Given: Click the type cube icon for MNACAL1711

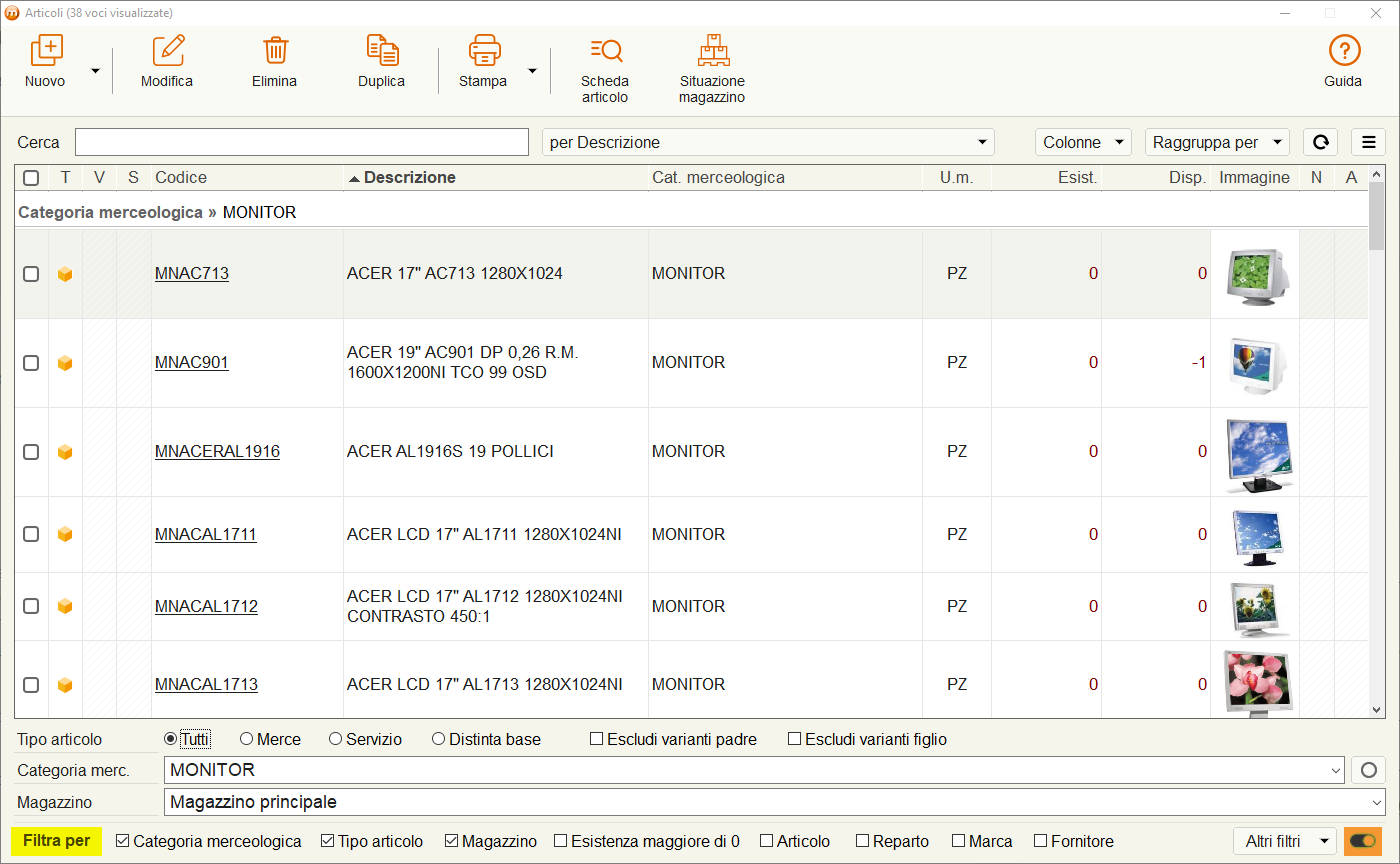Looking at the screenshot, I should tap(65, 535).
